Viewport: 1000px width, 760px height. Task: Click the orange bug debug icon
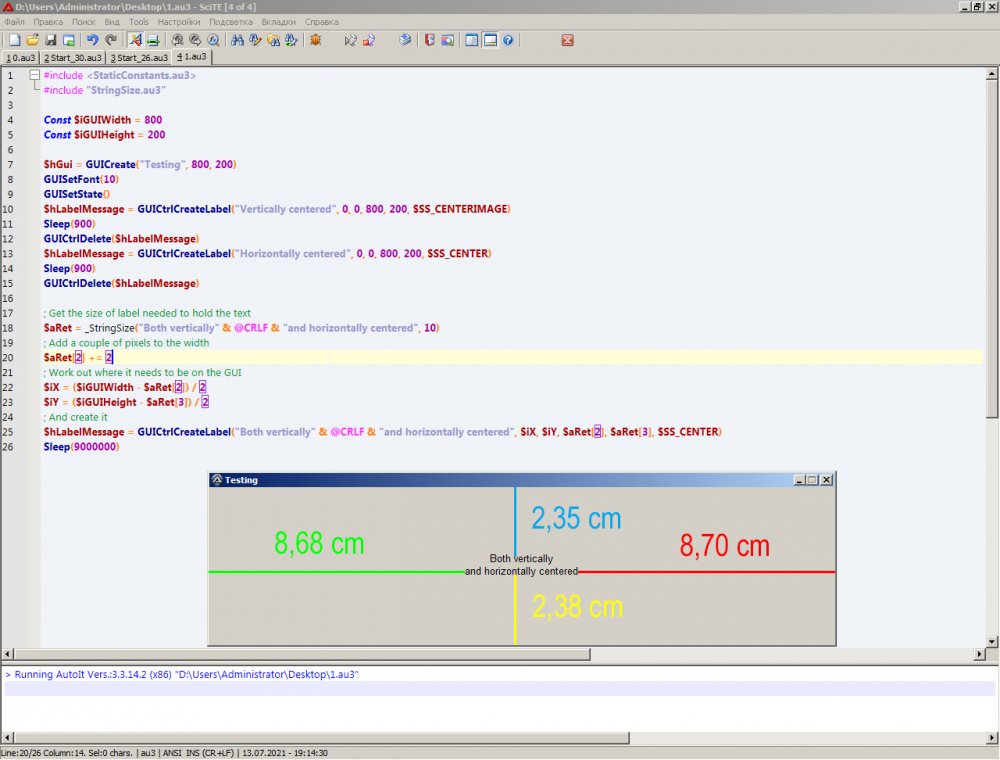click(315, 40)
